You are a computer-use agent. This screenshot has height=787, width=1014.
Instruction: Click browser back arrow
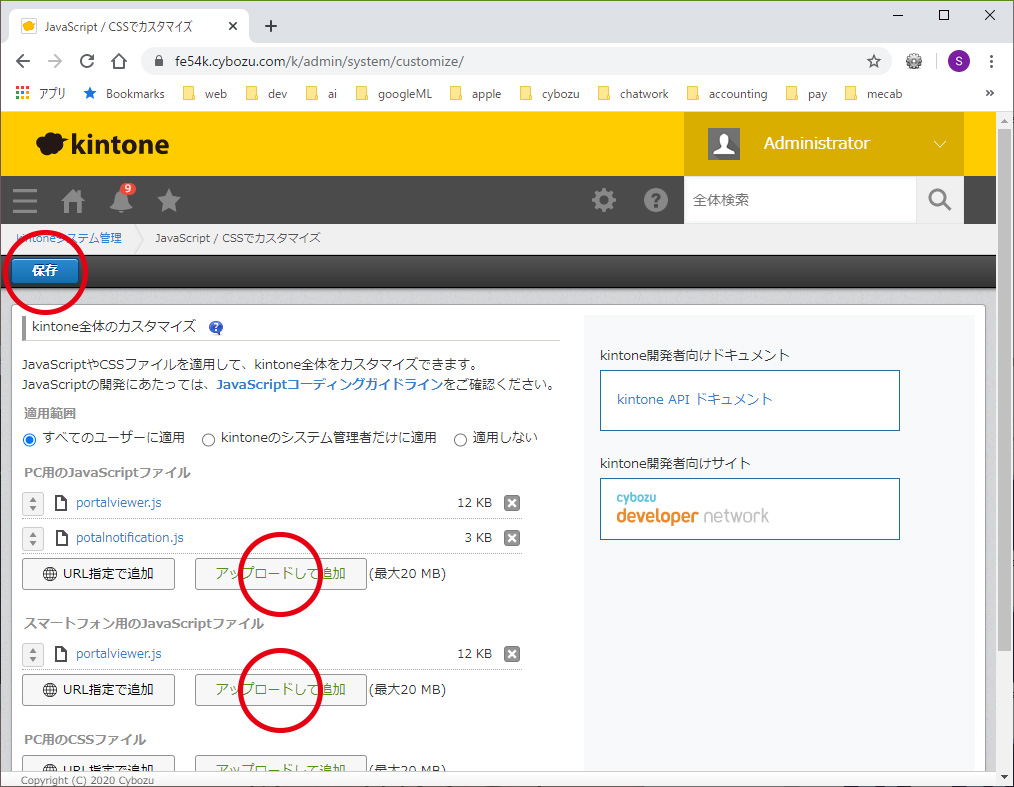[x=23, y=61]
